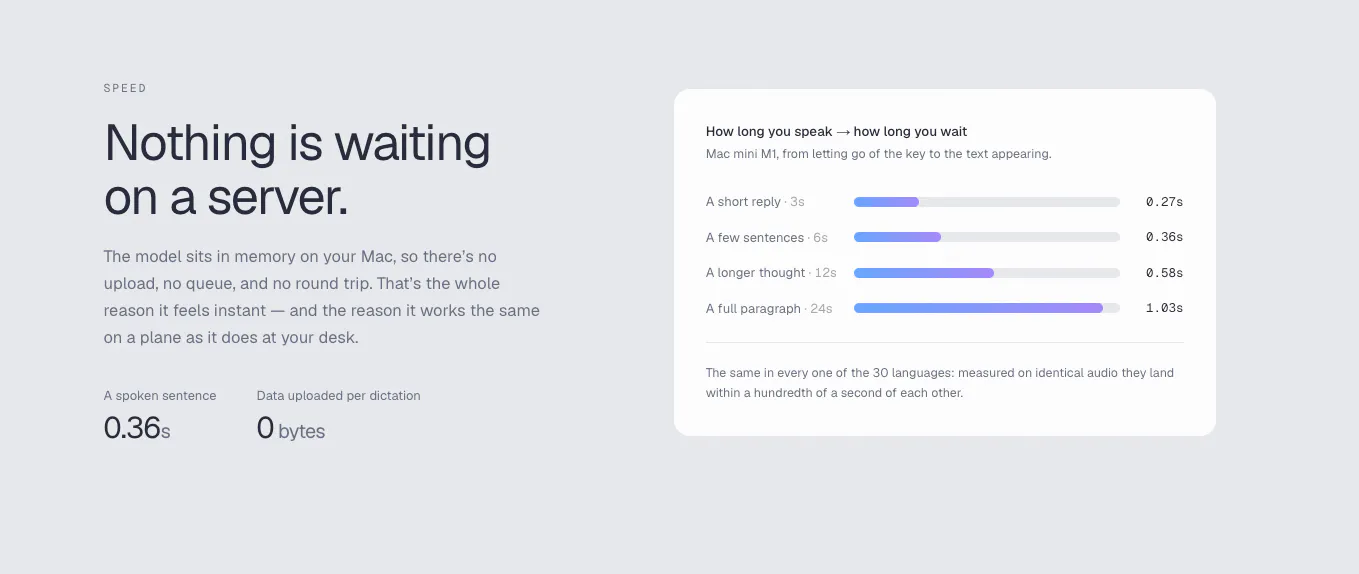This screenshot has width=1359, height=574.
Task: Click the 0.58s result value
Action: (x=1164, y=273)
